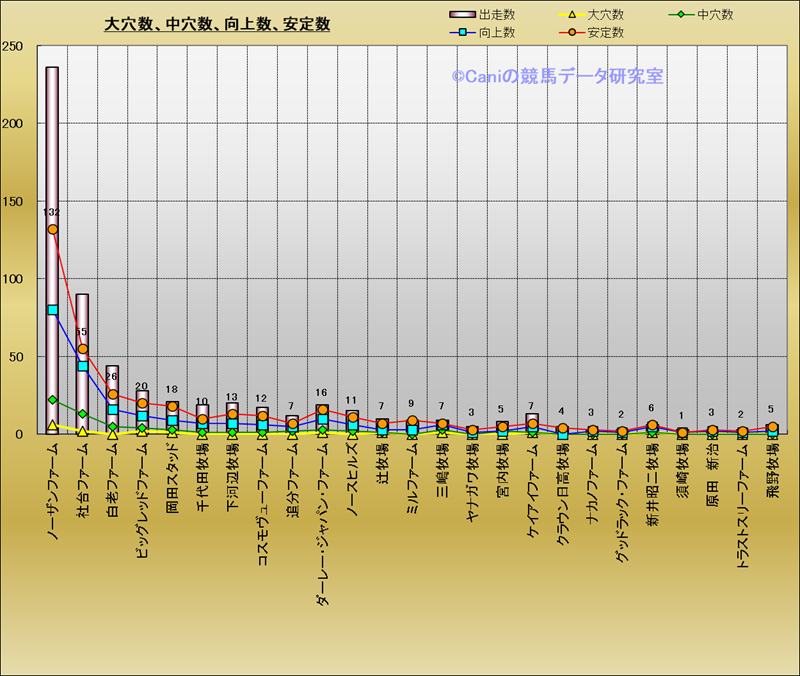Click the cyan square 向上数 legend marker
This screenshot has height=676, width=800.
coord(463,33)
